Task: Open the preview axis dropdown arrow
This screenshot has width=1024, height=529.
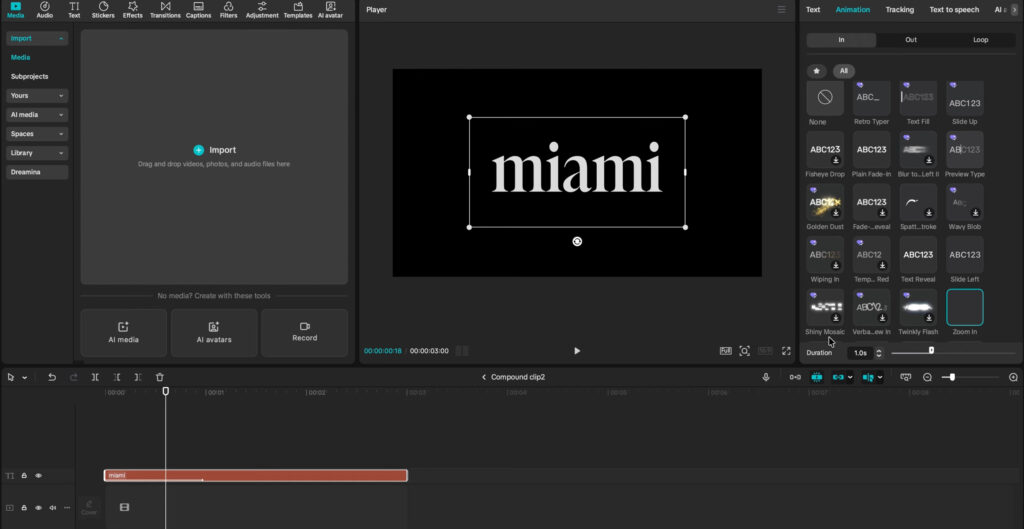Action: (x=880, y=377)
